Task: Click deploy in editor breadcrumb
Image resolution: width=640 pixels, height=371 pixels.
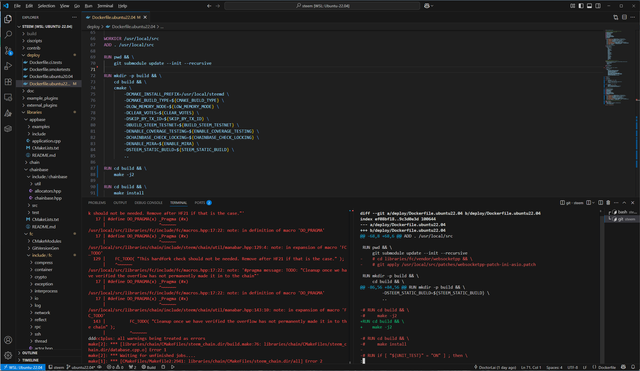Action: point(93,27)
